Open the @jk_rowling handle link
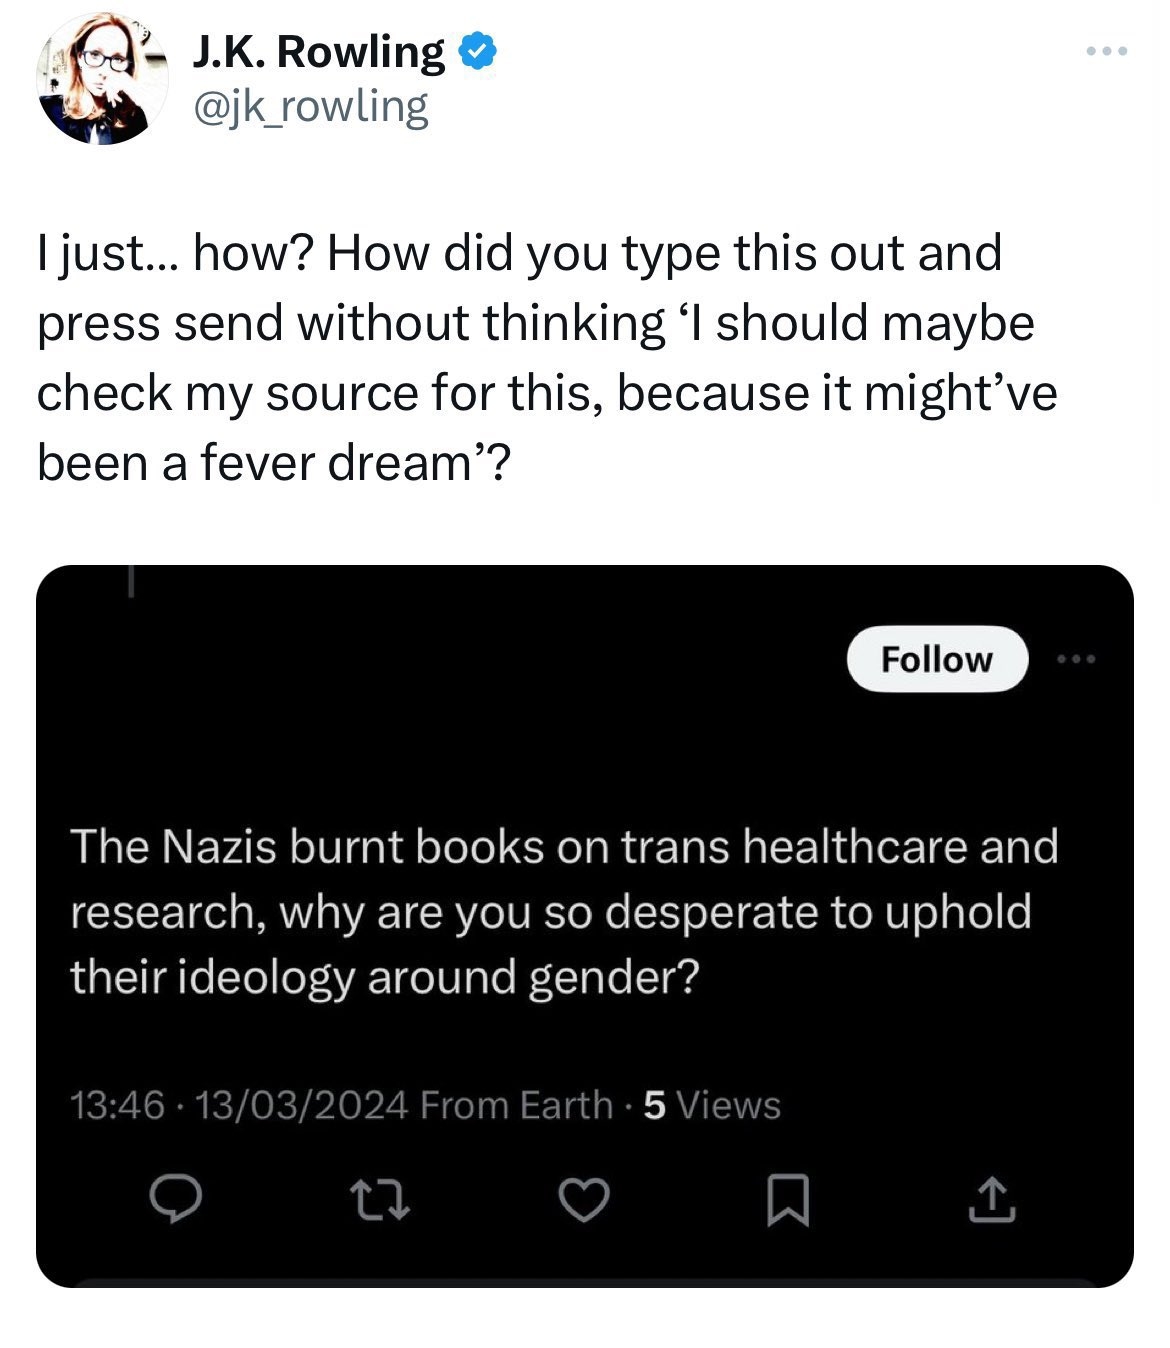Image resolution: width=1170 pixels, height=1348 pixels. 310,107
